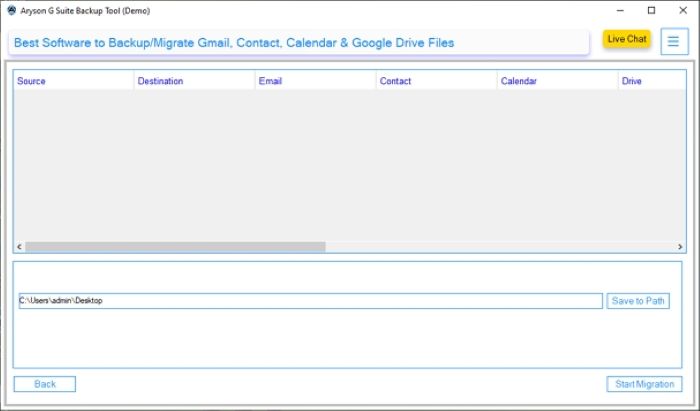Image resolution: width=700 pixels, height=411 pixels.
Task: Go Back to previous step
Action: pos(45,384)
